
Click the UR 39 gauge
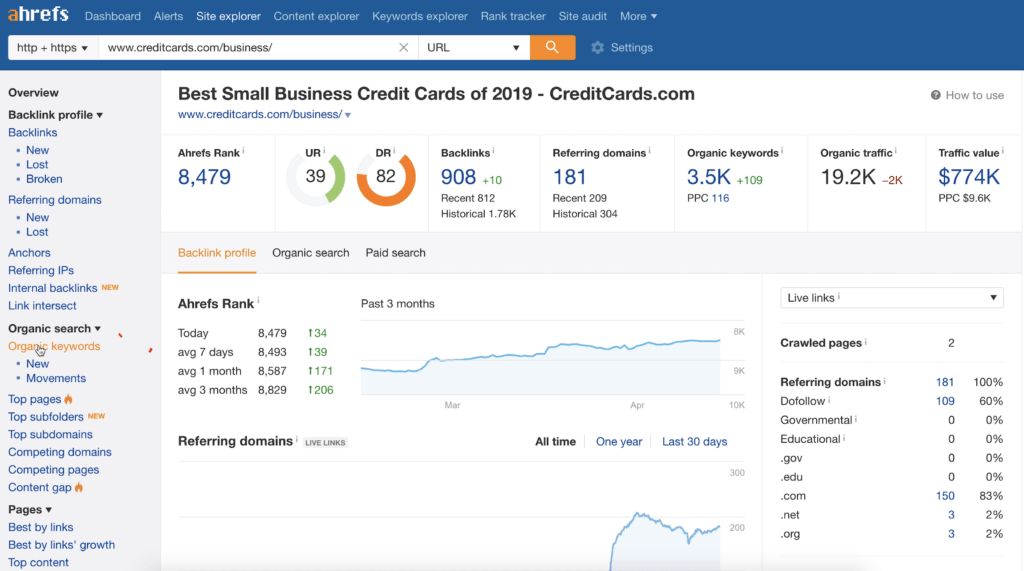click(315, 176)
